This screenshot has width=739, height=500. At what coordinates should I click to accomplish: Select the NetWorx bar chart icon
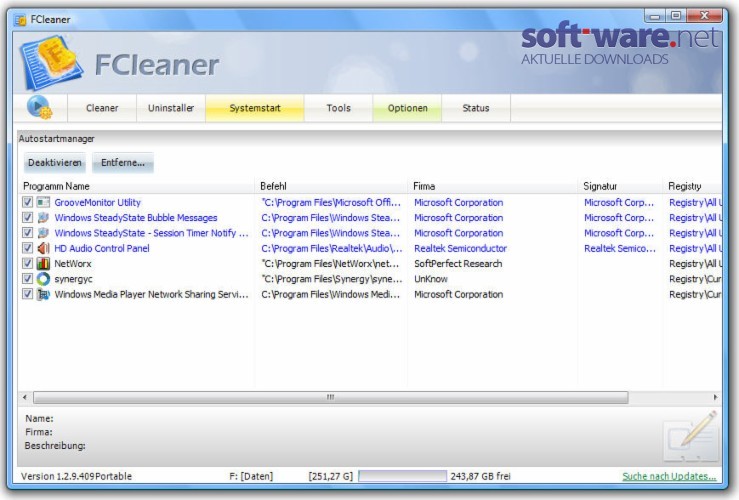(43, 263)
